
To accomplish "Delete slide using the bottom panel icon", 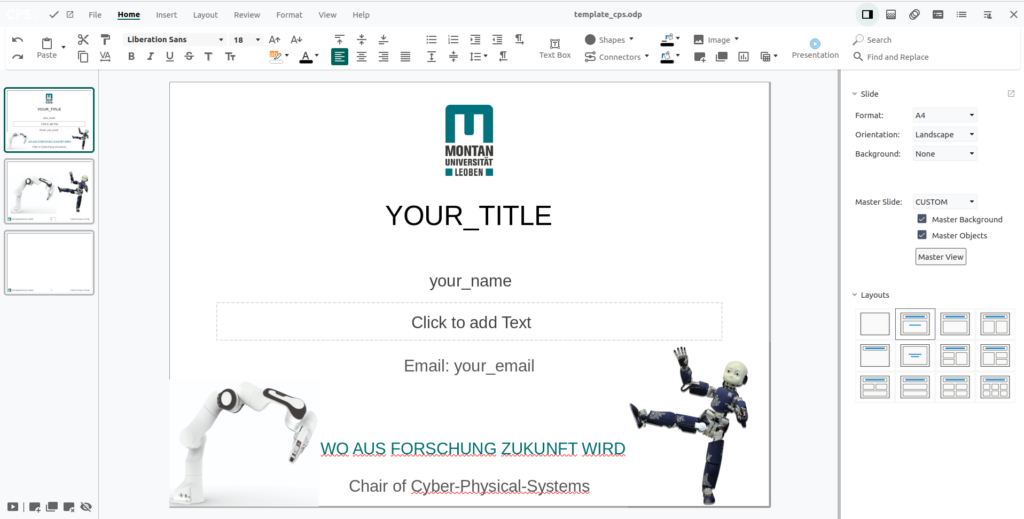I will (x=69, y=507).
